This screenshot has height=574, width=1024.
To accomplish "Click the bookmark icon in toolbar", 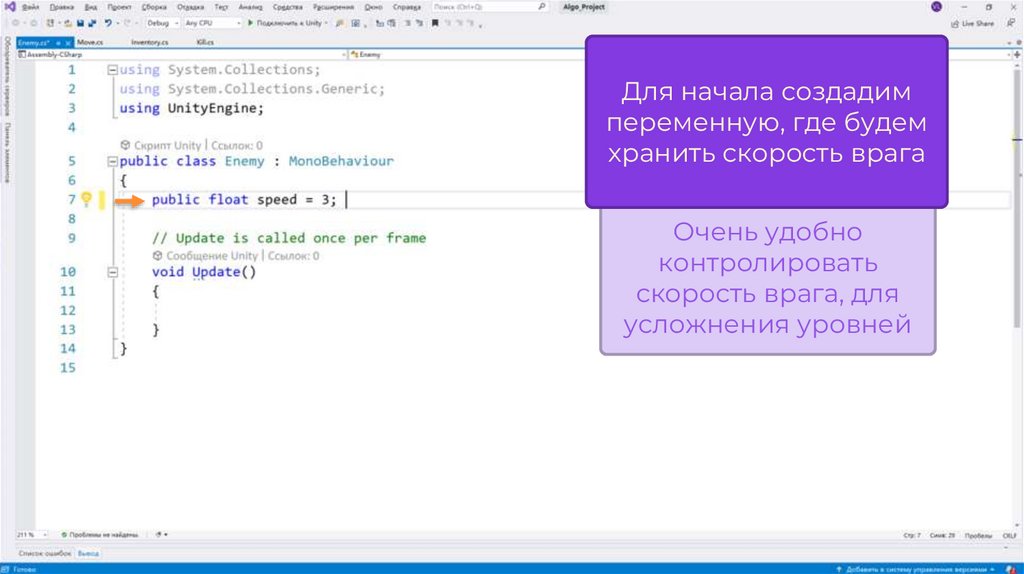I will [x=435, y=22].
